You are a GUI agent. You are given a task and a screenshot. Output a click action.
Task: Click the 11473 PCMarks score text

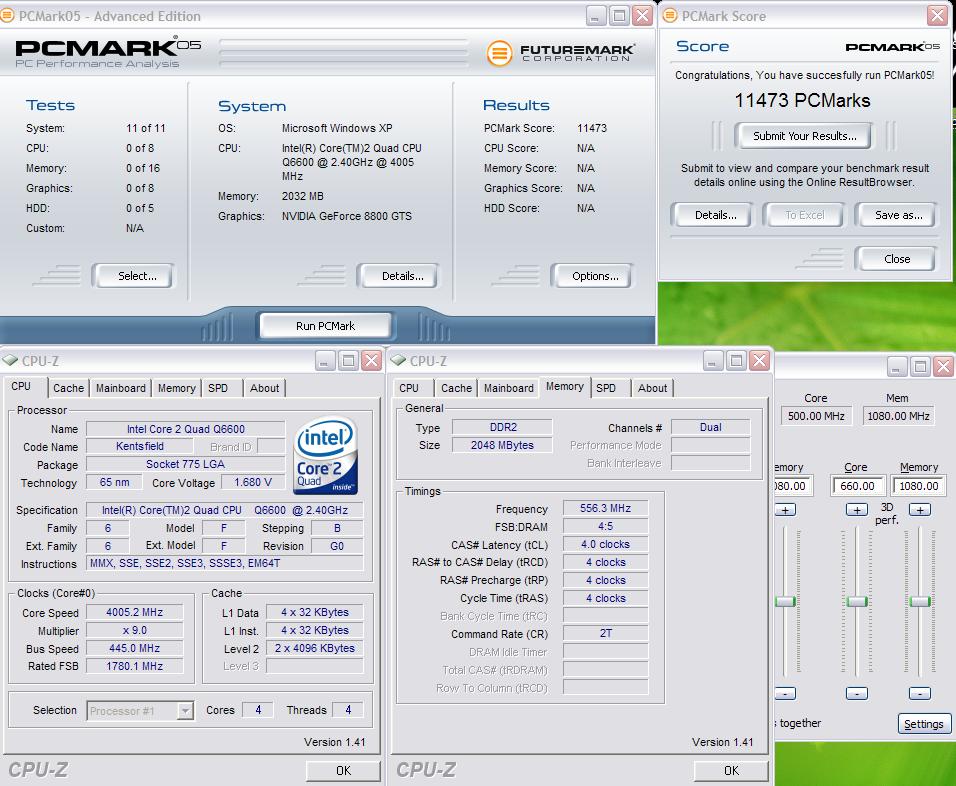click(802, 101)
